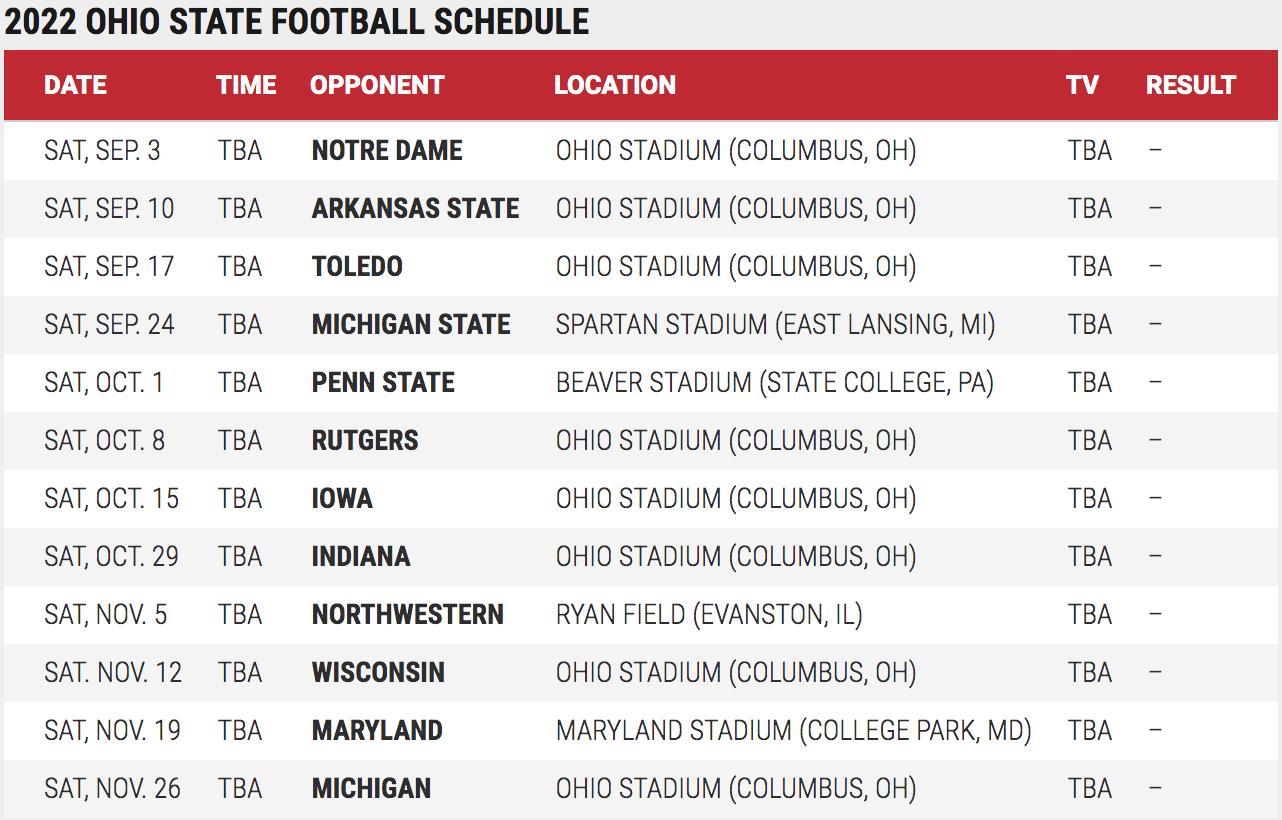Click the DATE column header

[x=75, y=85]
